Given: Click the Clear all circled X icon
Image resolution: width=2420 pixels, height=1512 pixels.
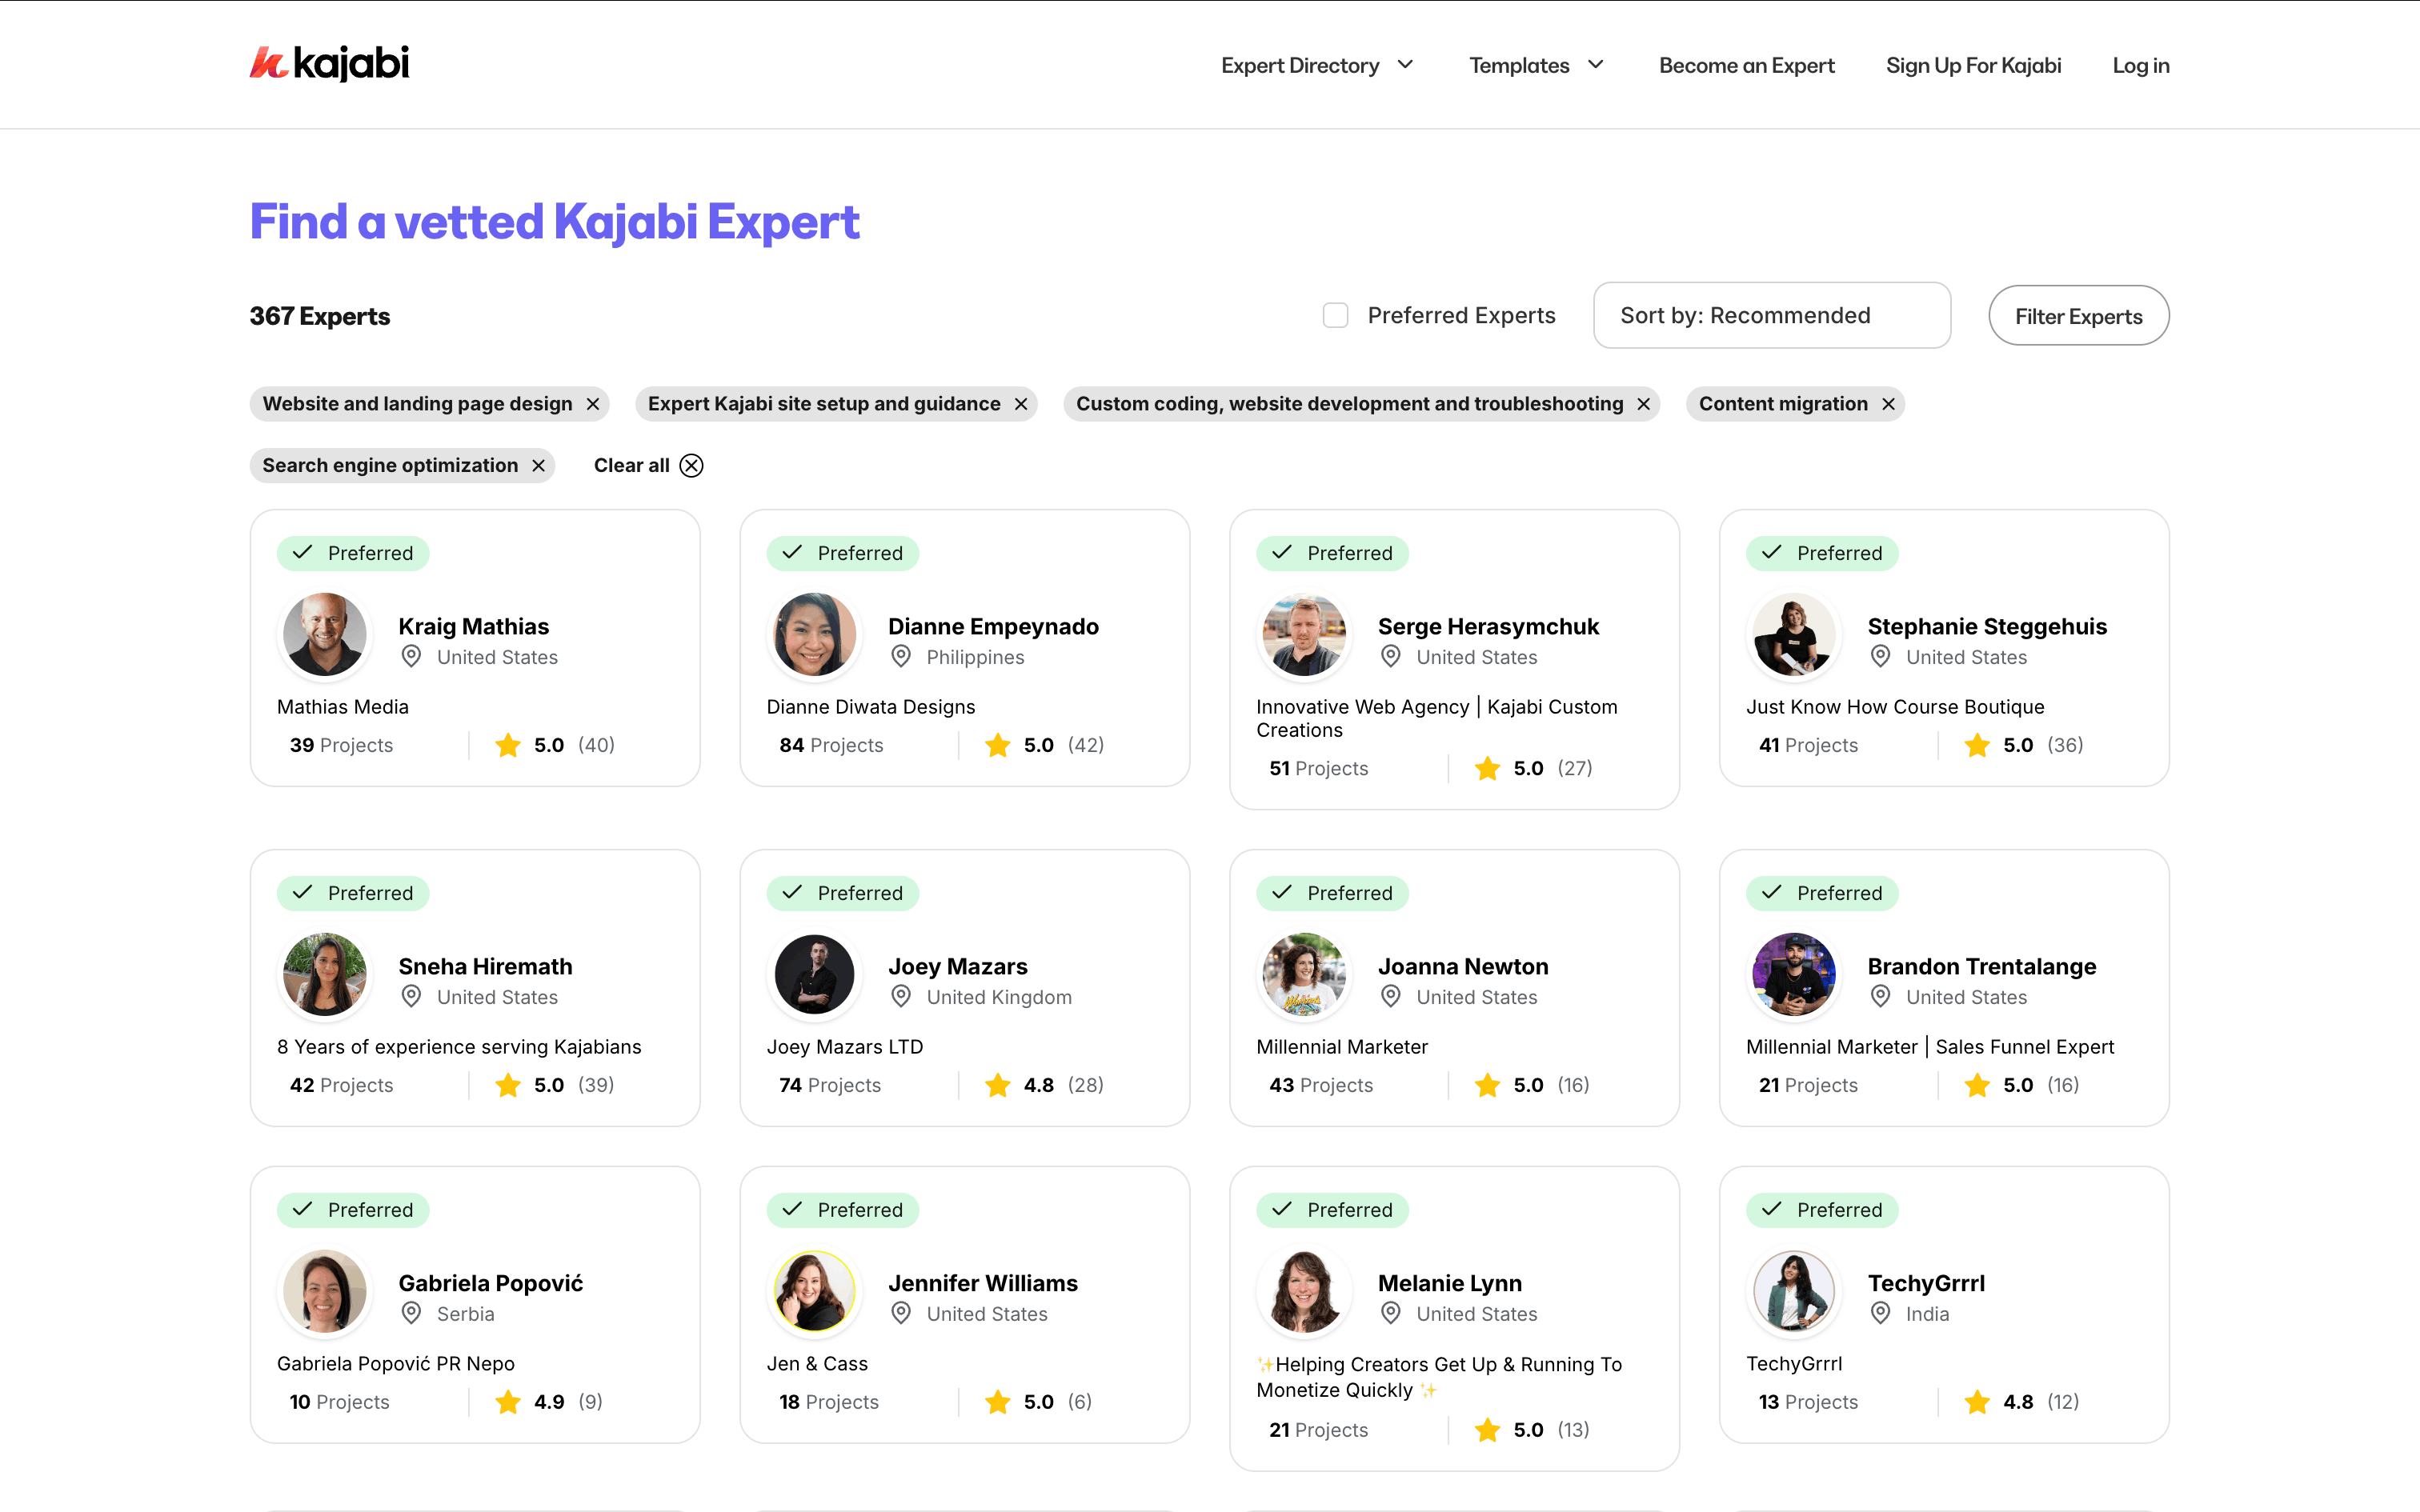Looking at the screenshot, I should coord(691,466).
